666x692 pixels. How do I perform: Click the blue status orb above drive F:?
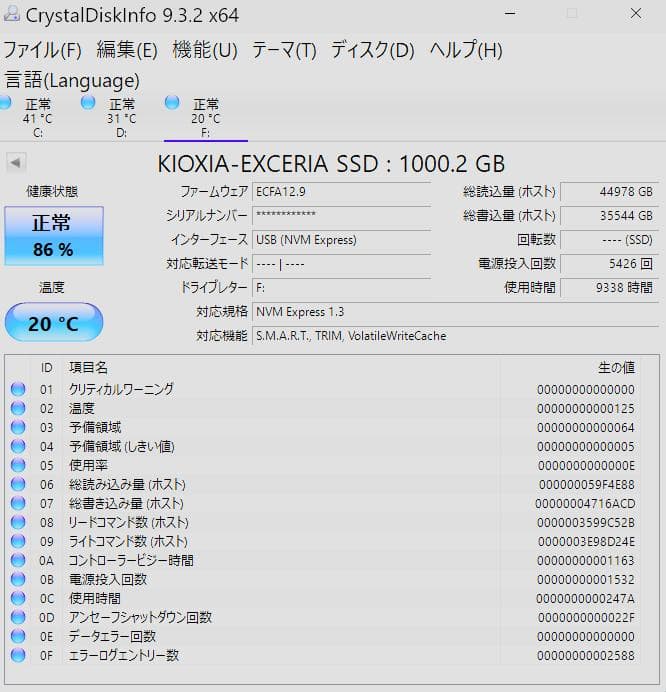(x=172, y=103)
